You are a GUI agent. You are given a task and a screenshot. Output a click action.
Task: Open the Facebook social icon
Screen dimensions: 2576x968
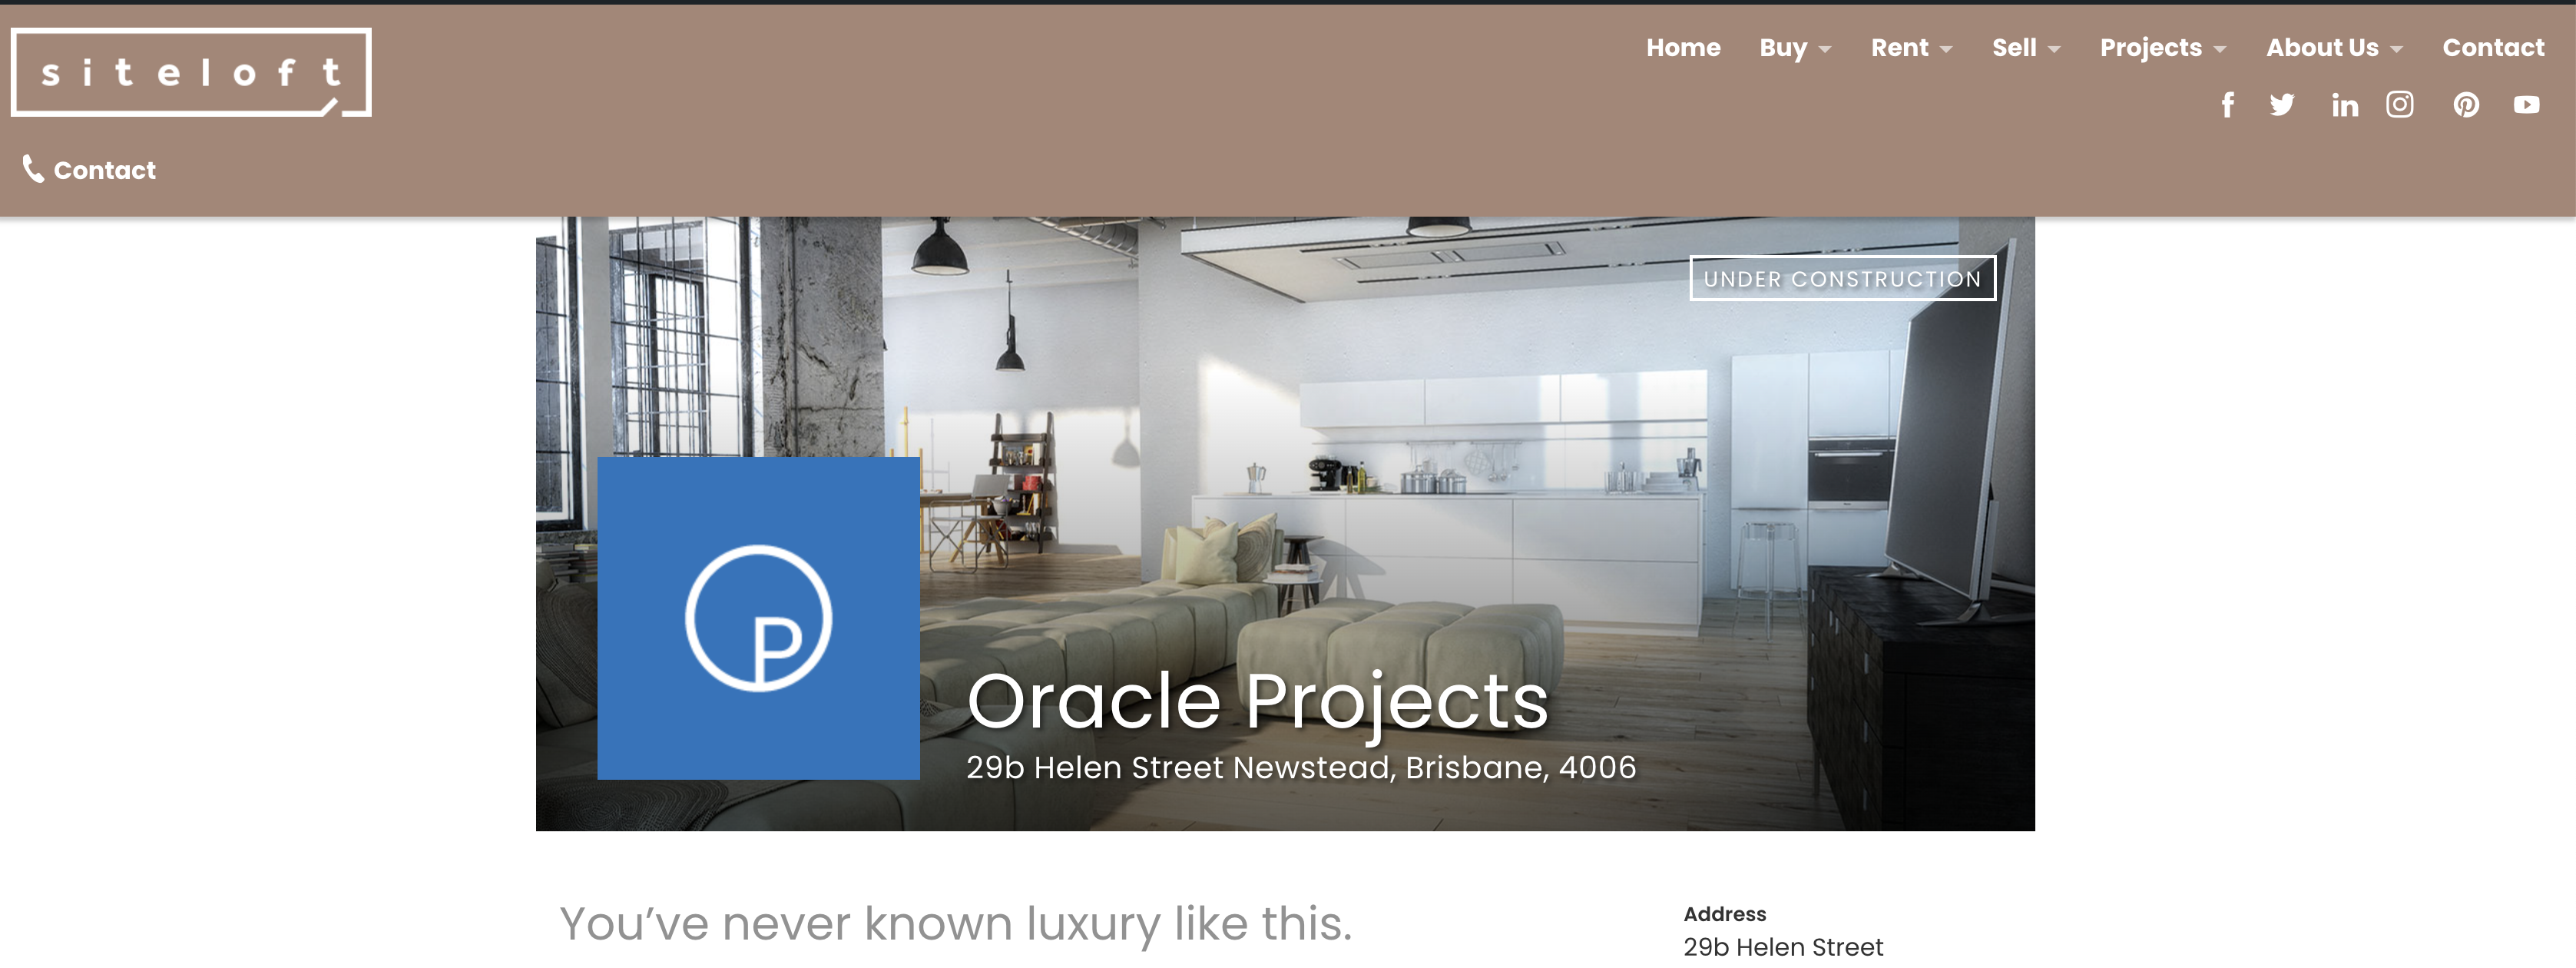[x=2227, y=105]
